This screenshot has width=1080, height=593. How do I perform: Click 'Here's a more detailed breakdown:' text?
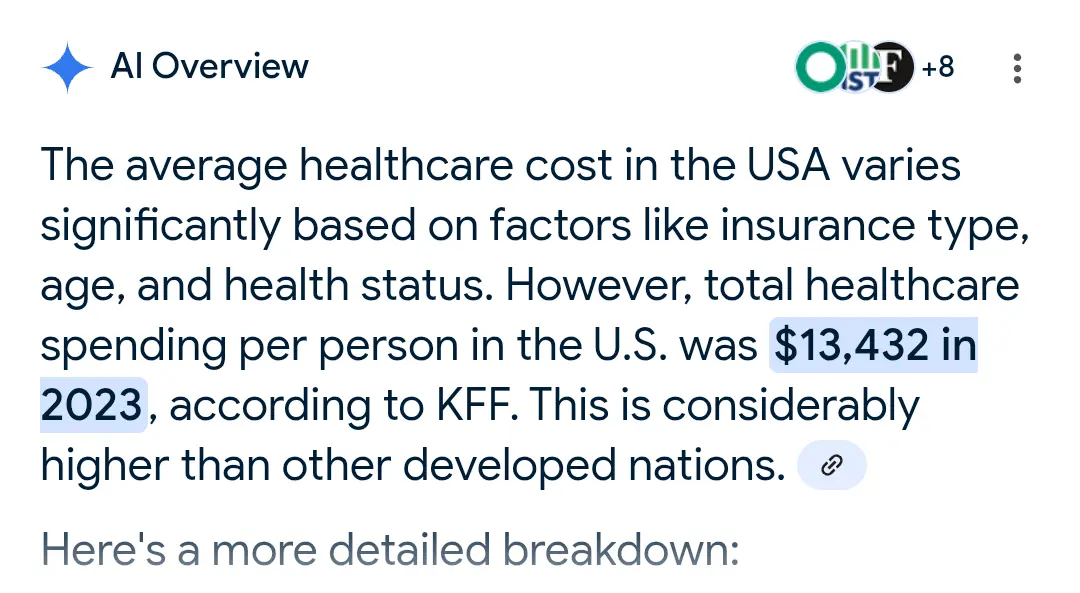pyautogui.click(x=390, y=550)
